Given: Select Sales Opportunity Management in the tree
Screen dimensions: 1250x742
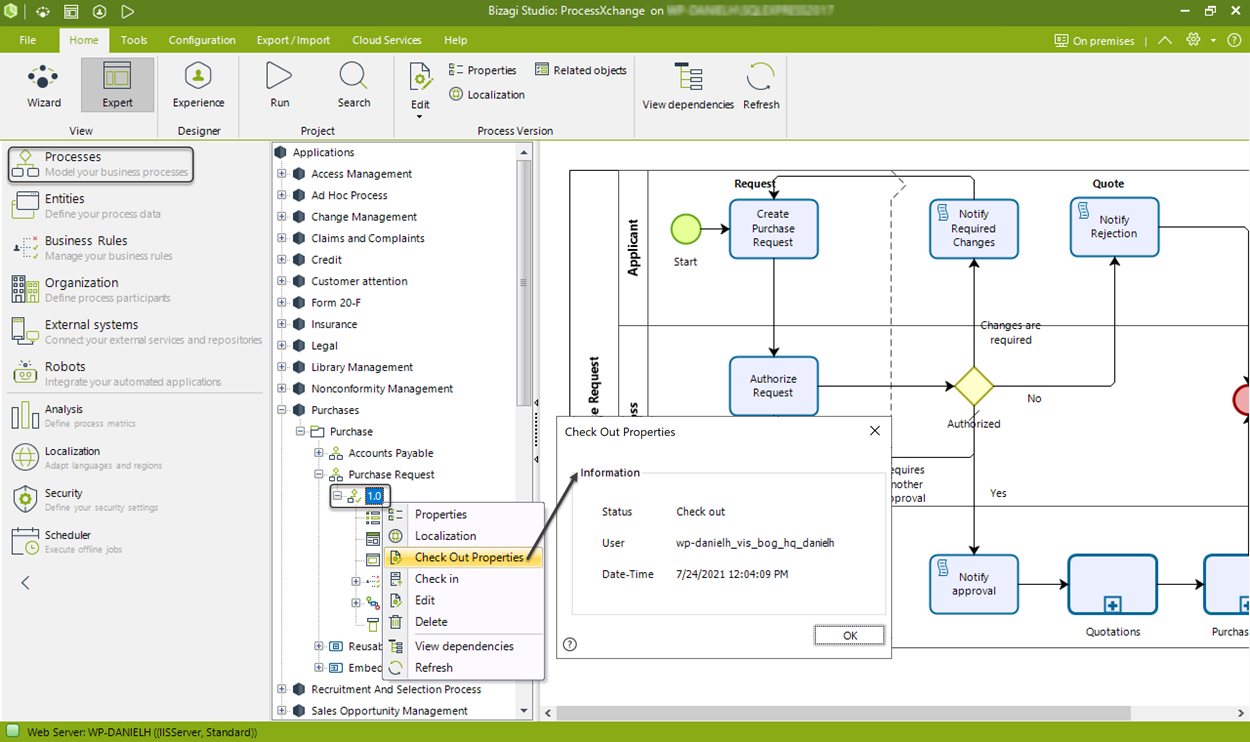Looking at the screenshot, I should (x=389, y=711).
